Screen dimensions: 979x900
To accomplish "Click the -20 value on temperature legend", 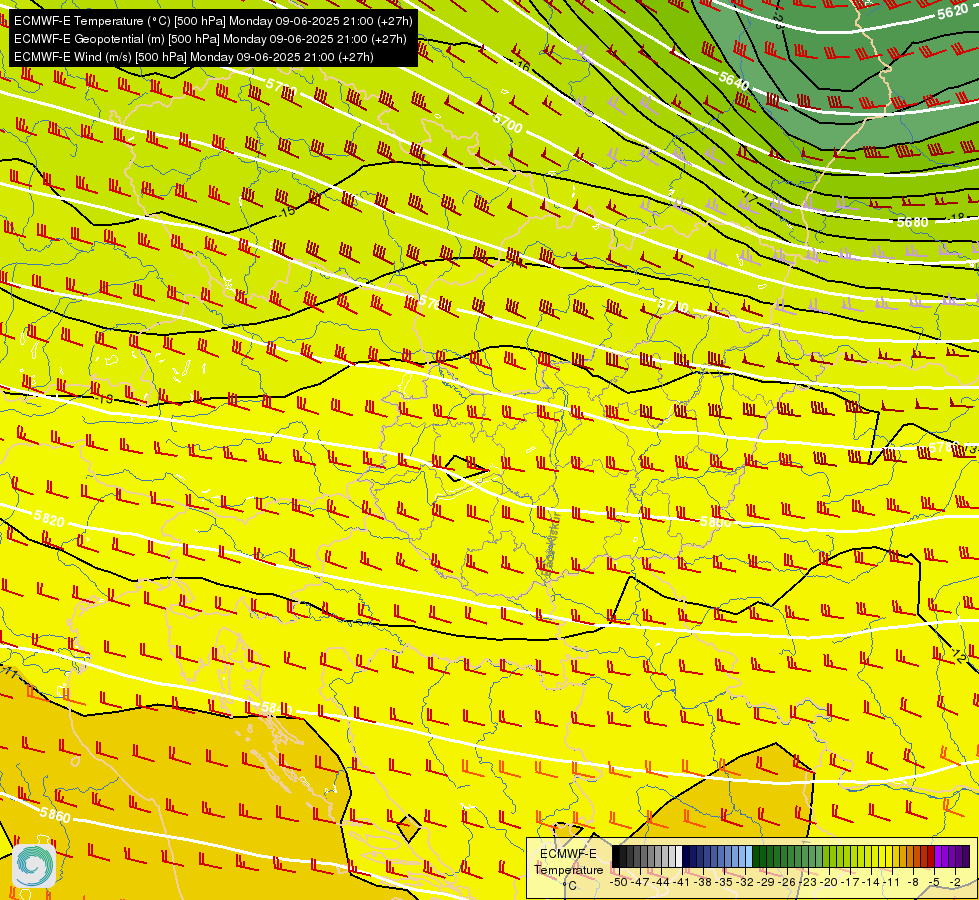I will coord(830,882).
